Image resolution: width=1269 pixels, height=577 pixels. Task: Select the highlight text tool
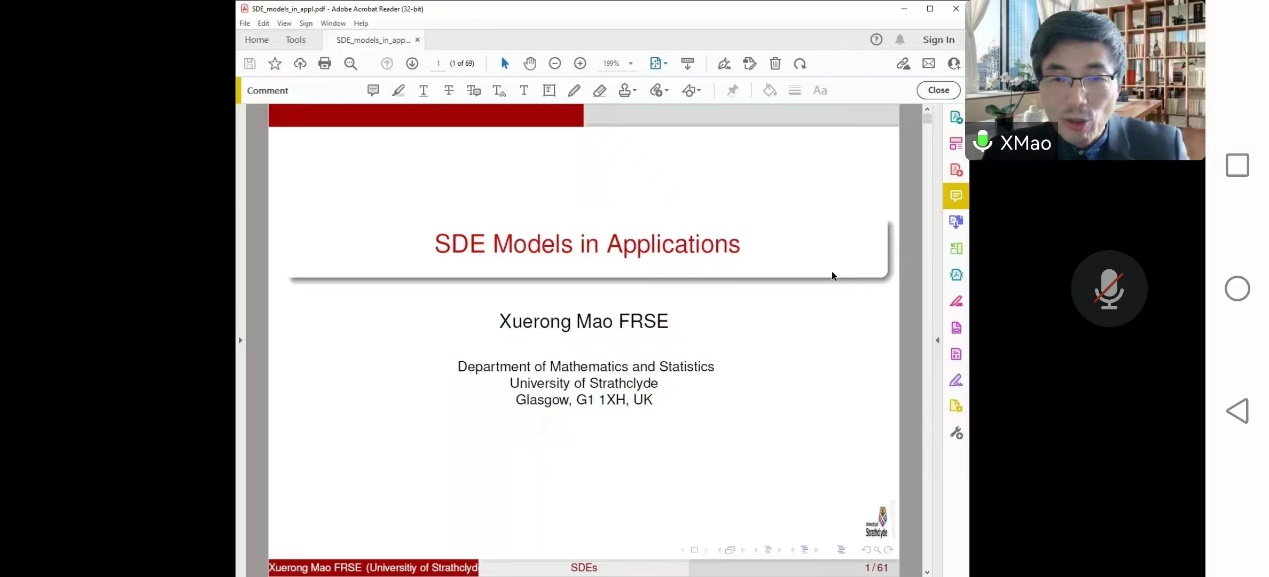pos(398,90)
